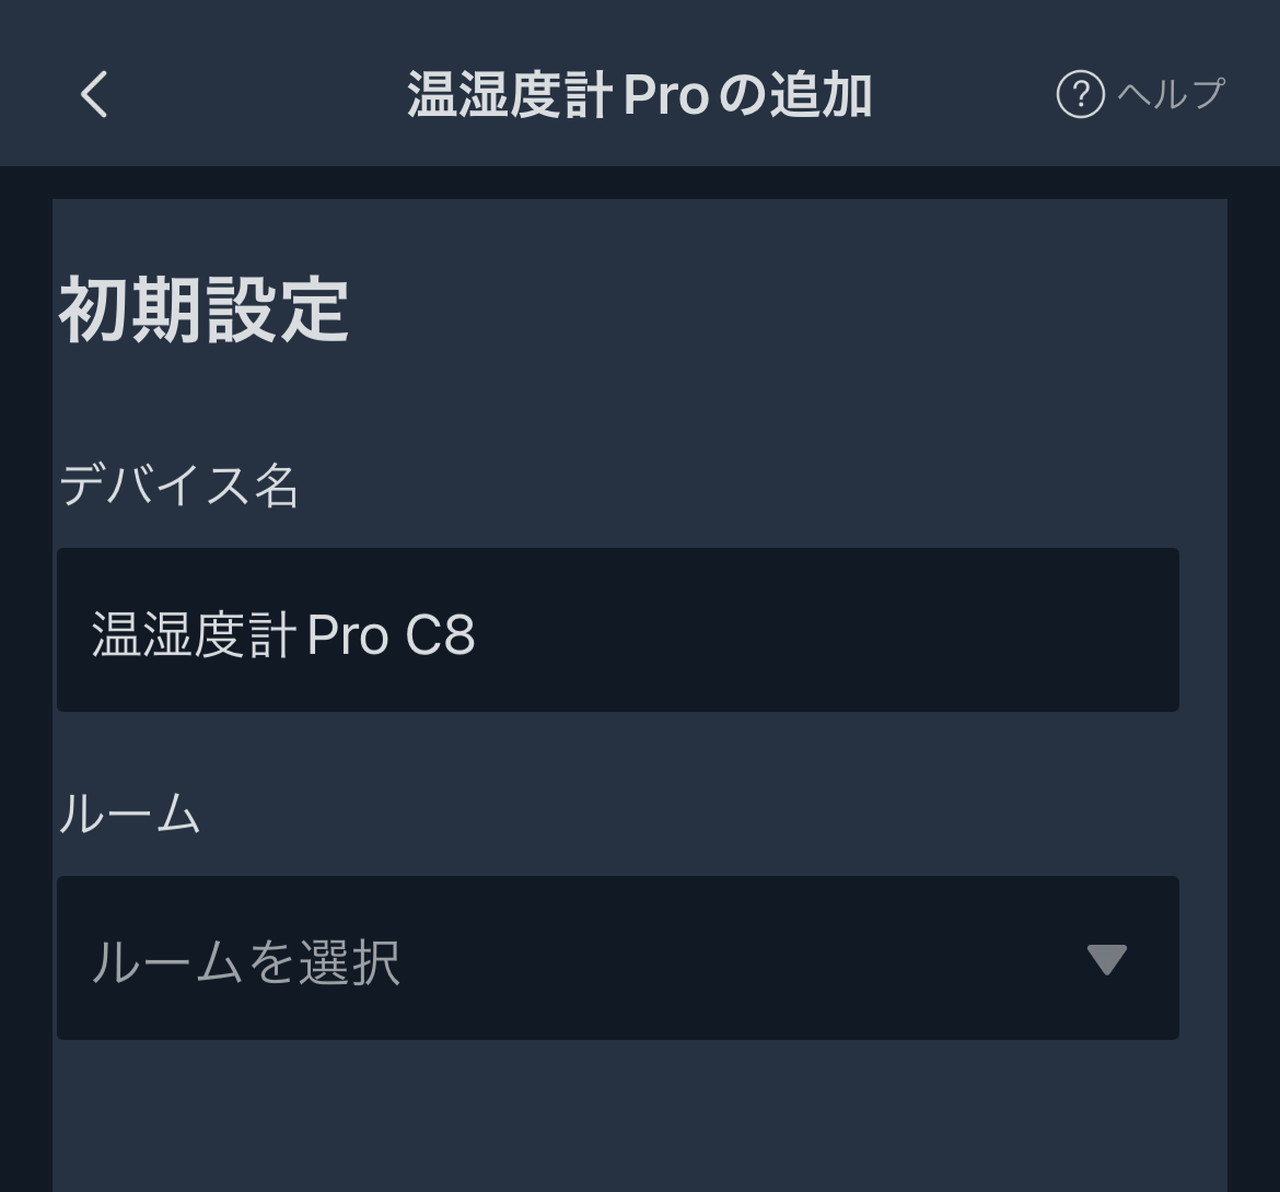Image resolution: width=1280 pixels, height=1192 pixels.
Task: Click the 温湿度計Proの追加 page title
Action: 639,96
